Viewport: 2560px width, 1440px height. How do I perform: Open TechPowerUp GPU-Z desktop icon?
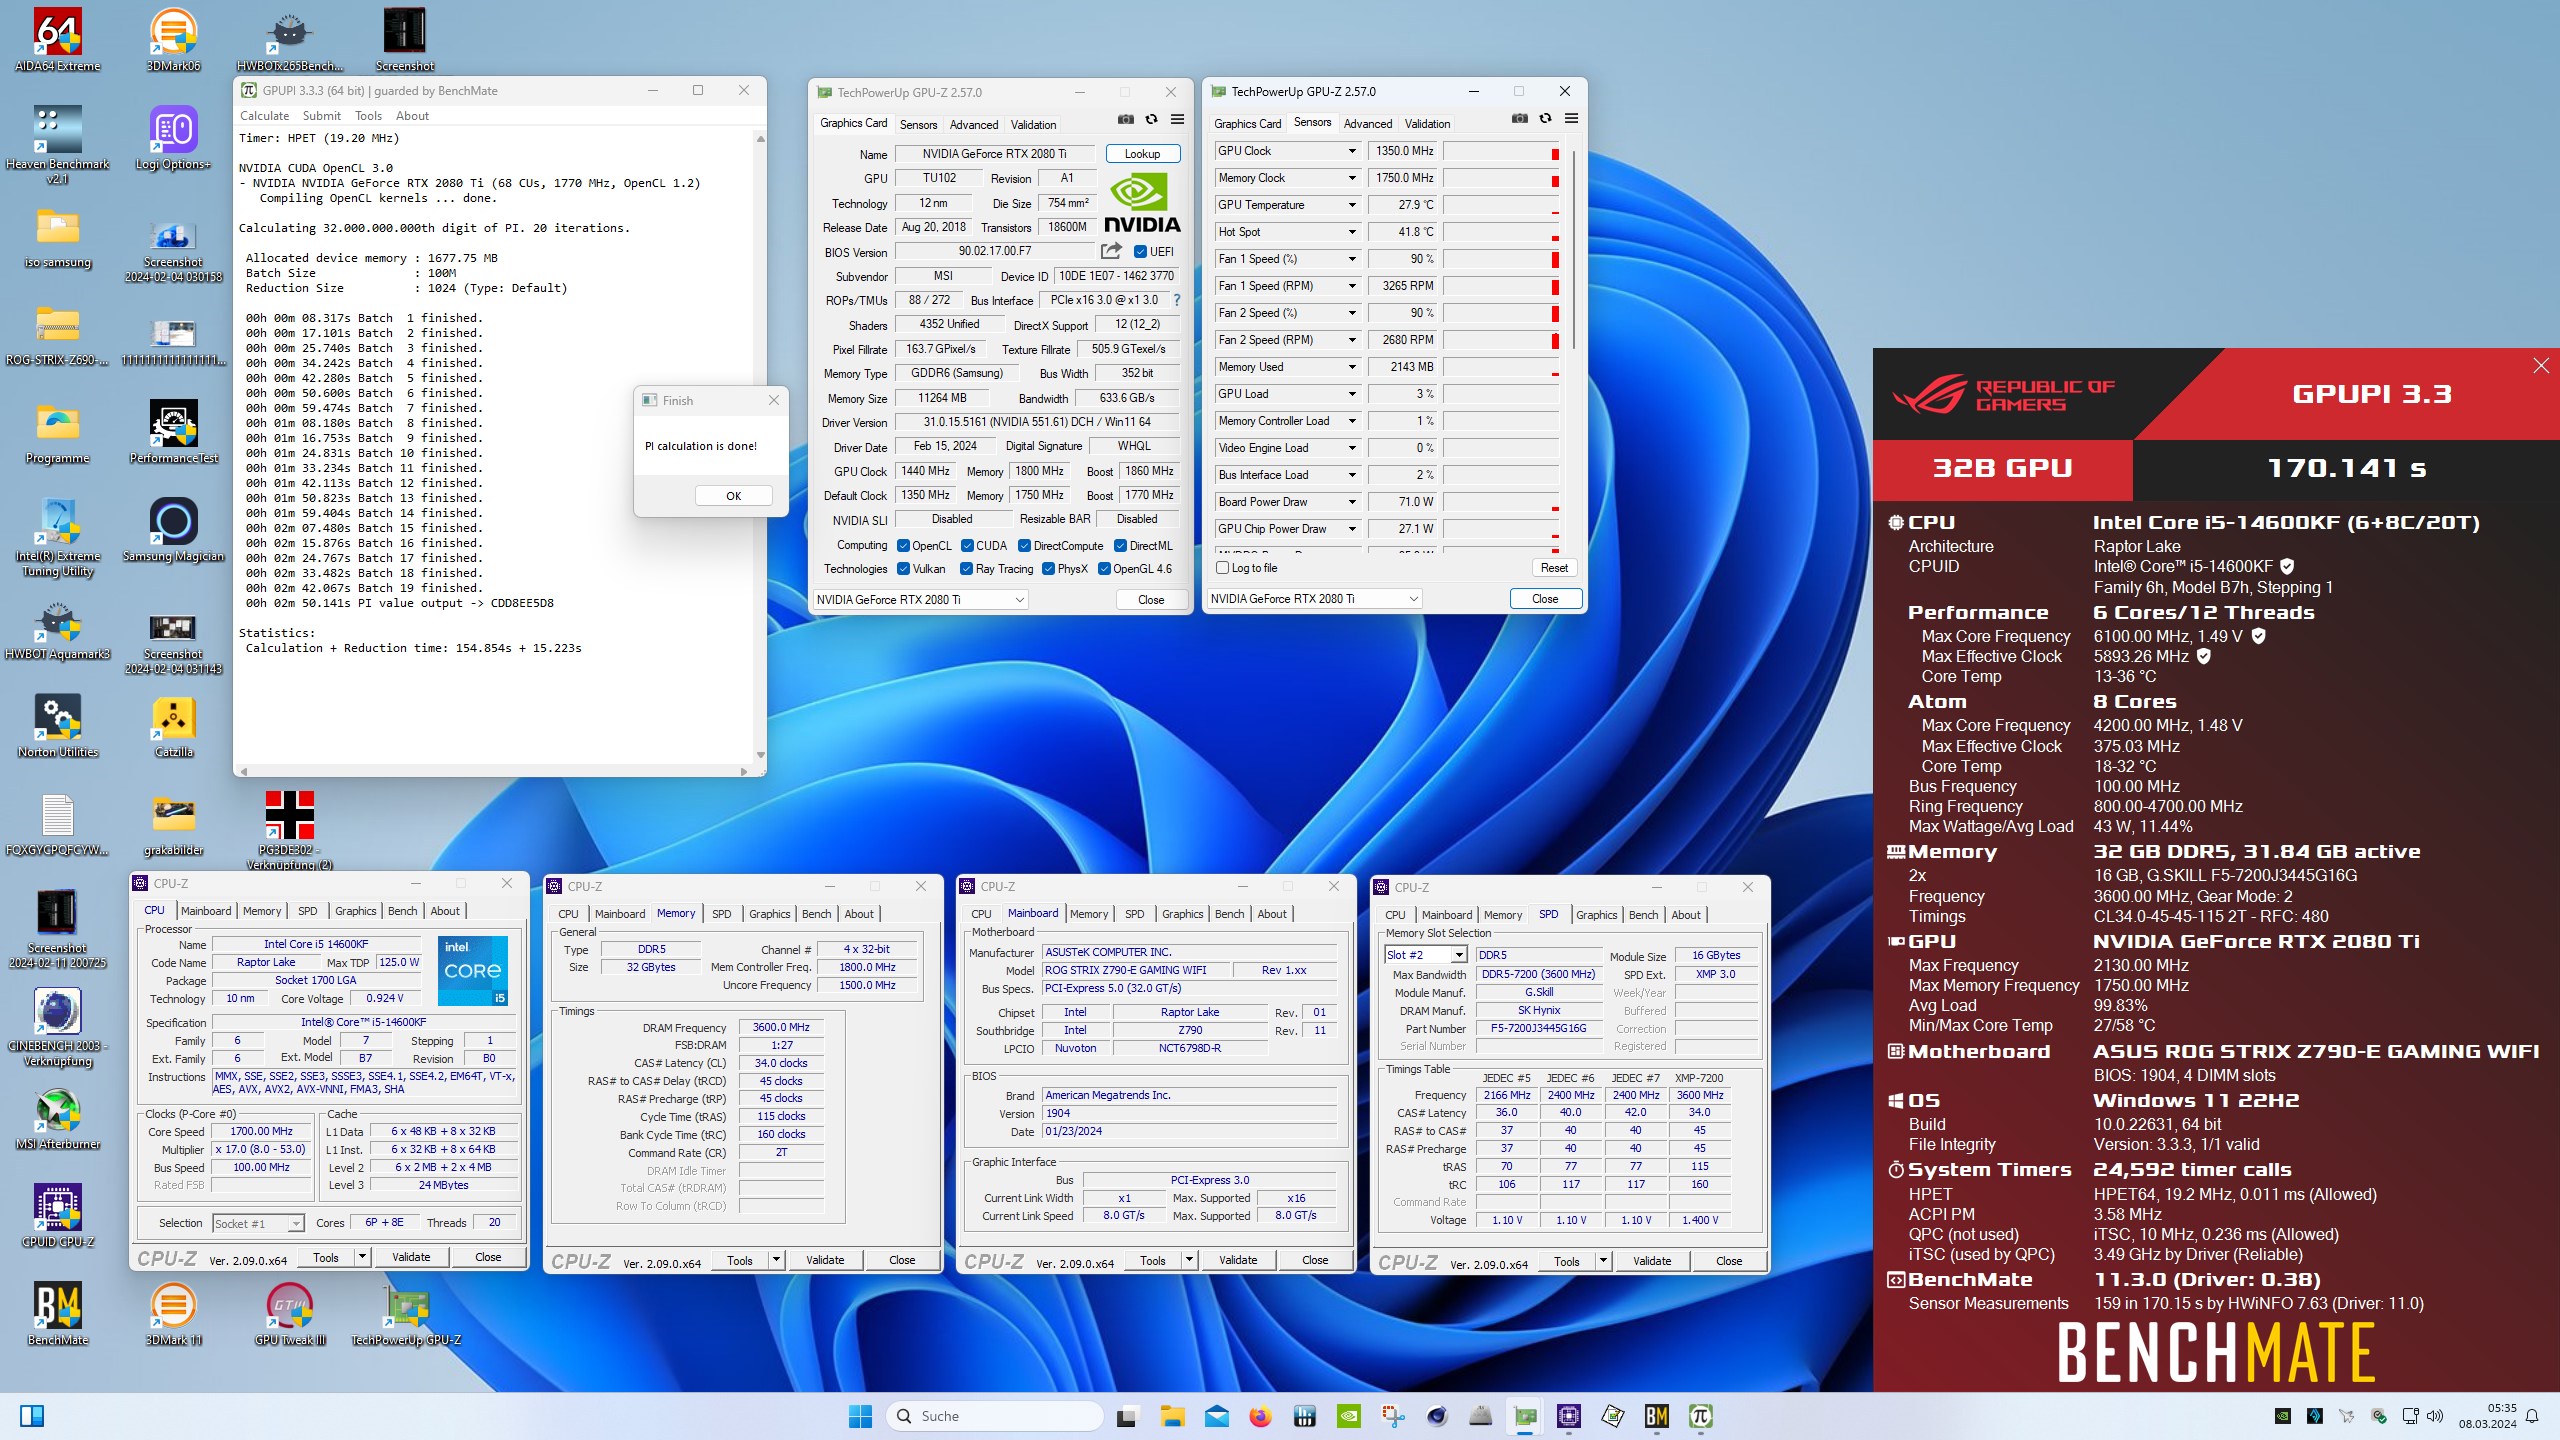pyautogui.click(x=405, y=1314)
